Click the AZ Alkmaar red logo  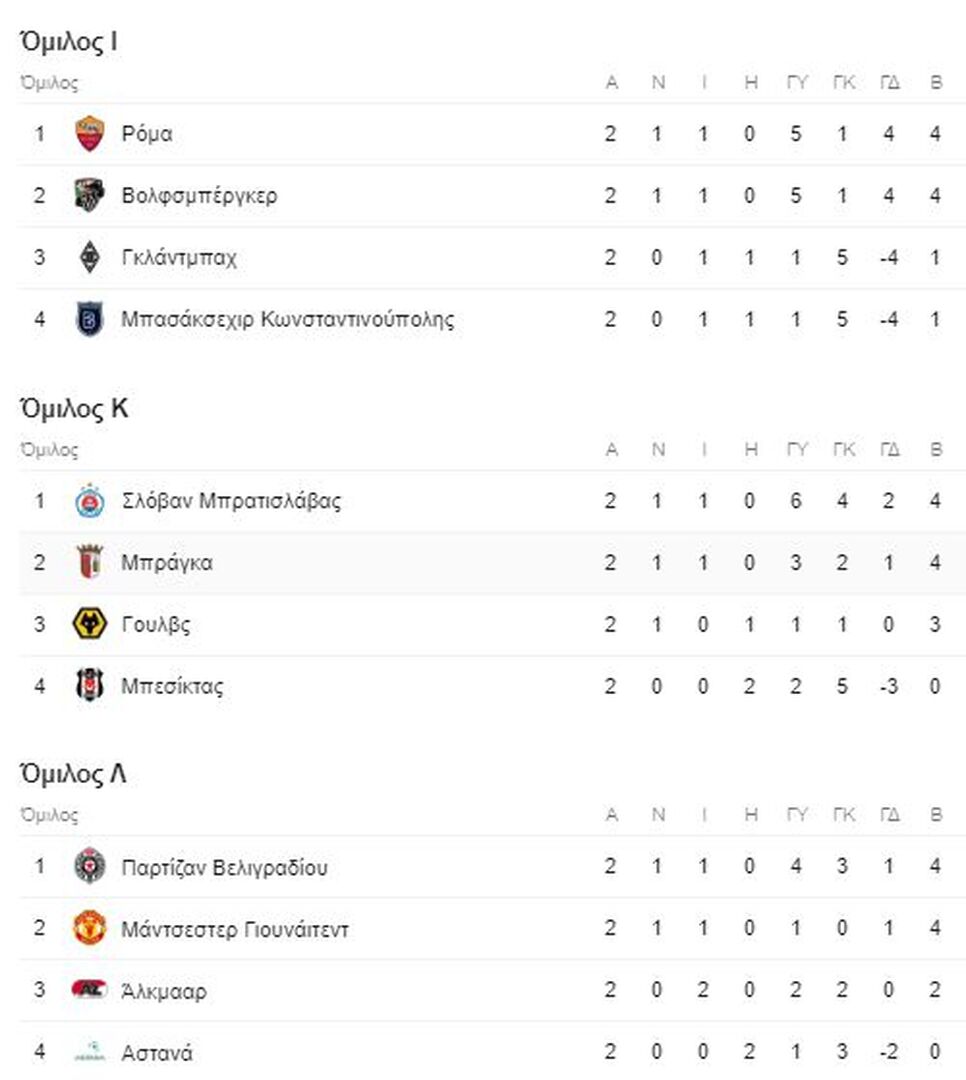click(x=90, y=990)
